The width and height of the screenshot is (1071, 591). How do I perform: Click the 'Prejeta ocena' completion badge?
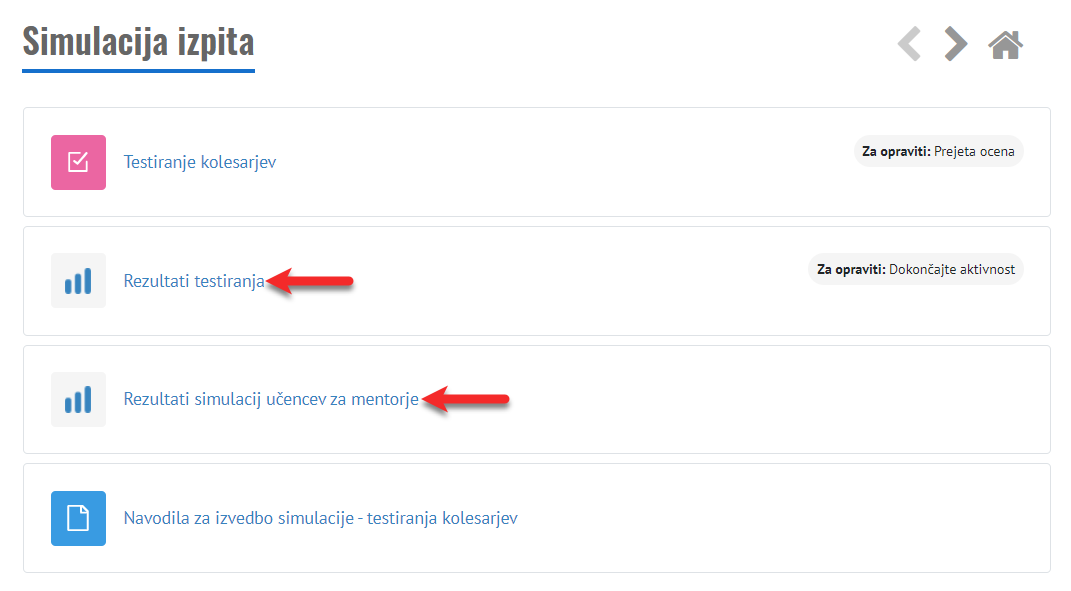coord(938,151)
